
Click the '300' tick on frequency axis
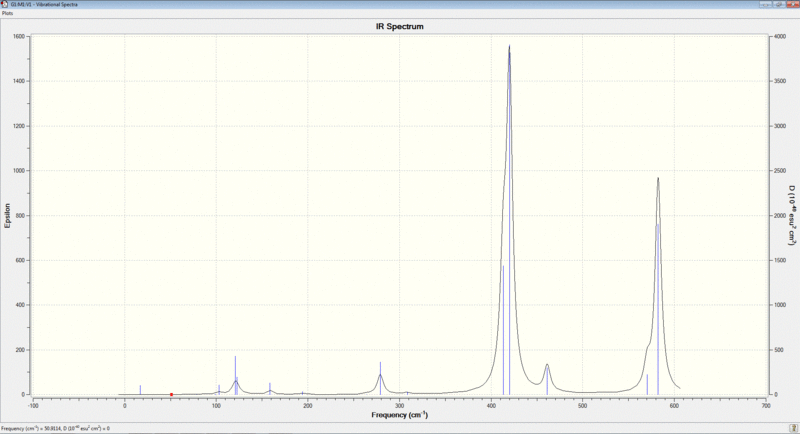point(399,406)
